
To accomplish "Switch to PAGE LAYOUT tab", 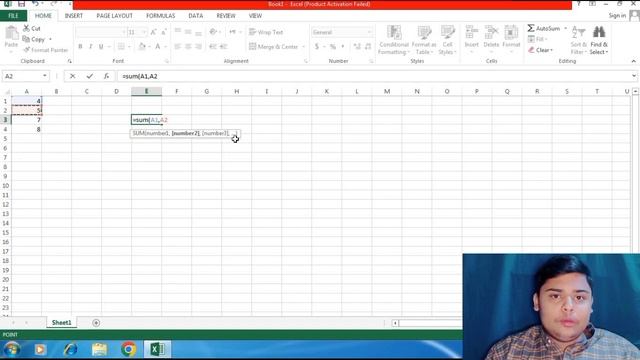I will coord(114,16).
